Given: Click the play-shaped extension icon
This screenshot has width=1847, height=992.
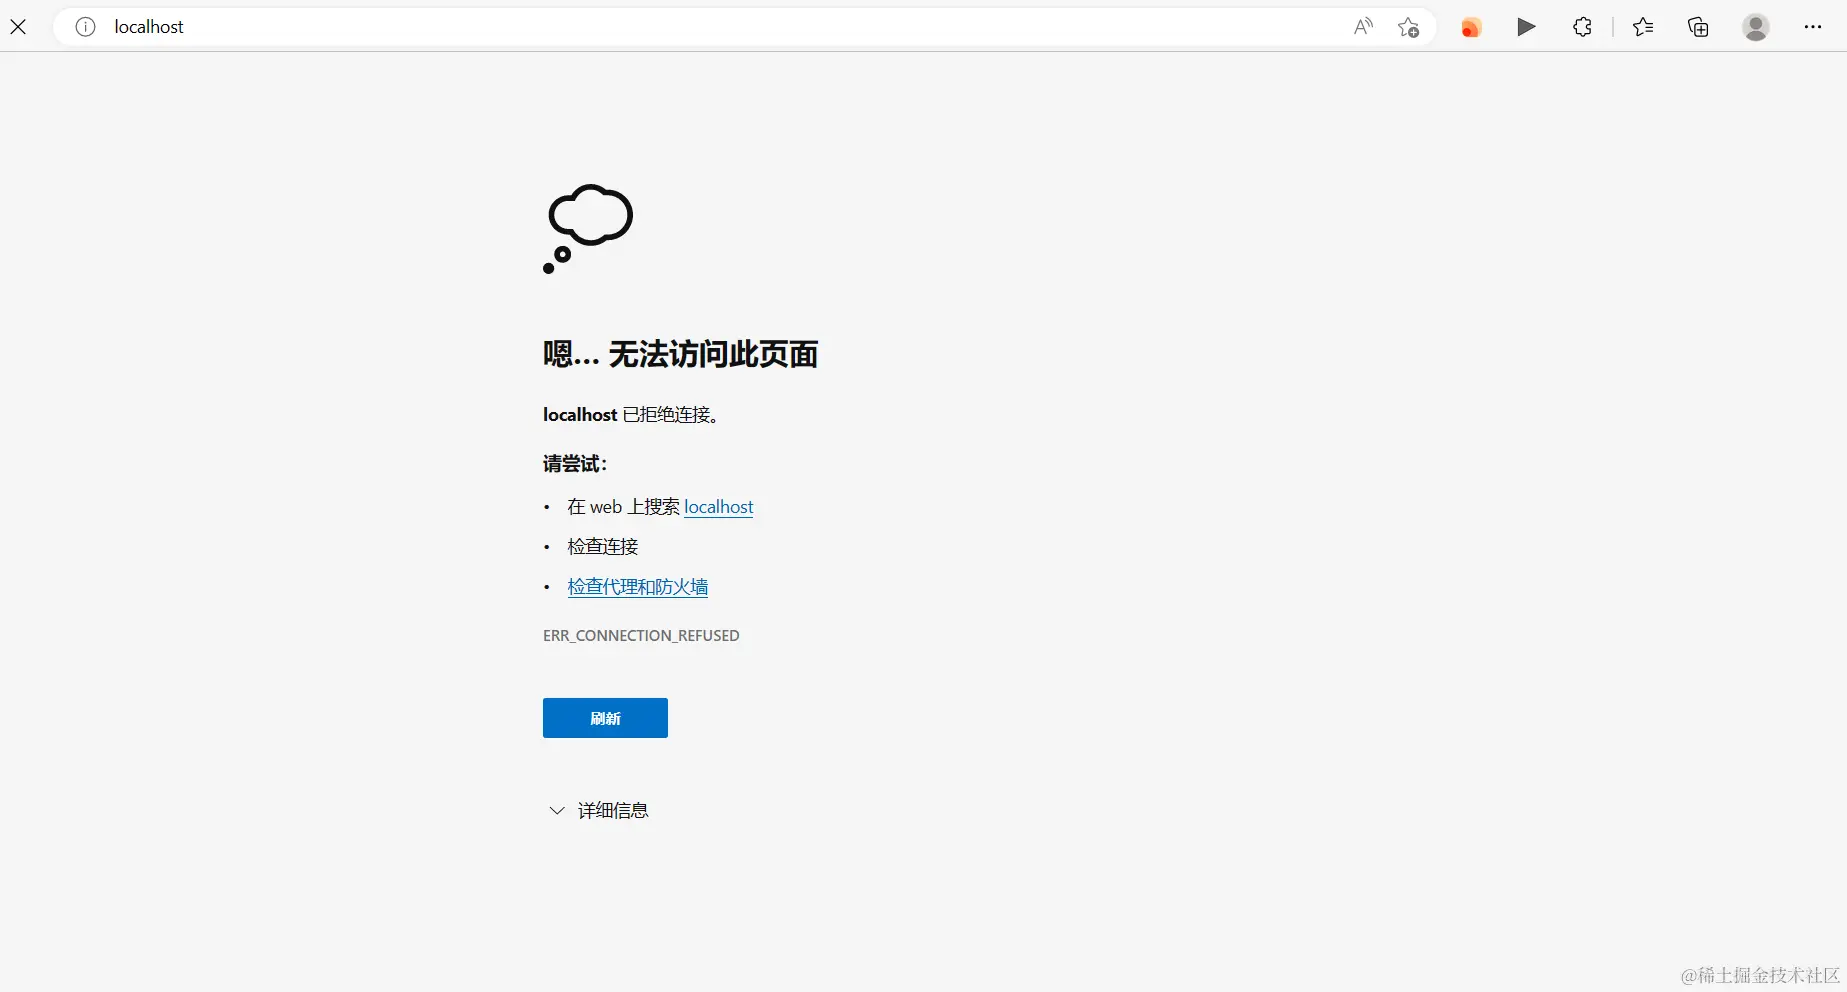Looking at the screenshot, I should pyautogui.click(x=1526, y=27).
